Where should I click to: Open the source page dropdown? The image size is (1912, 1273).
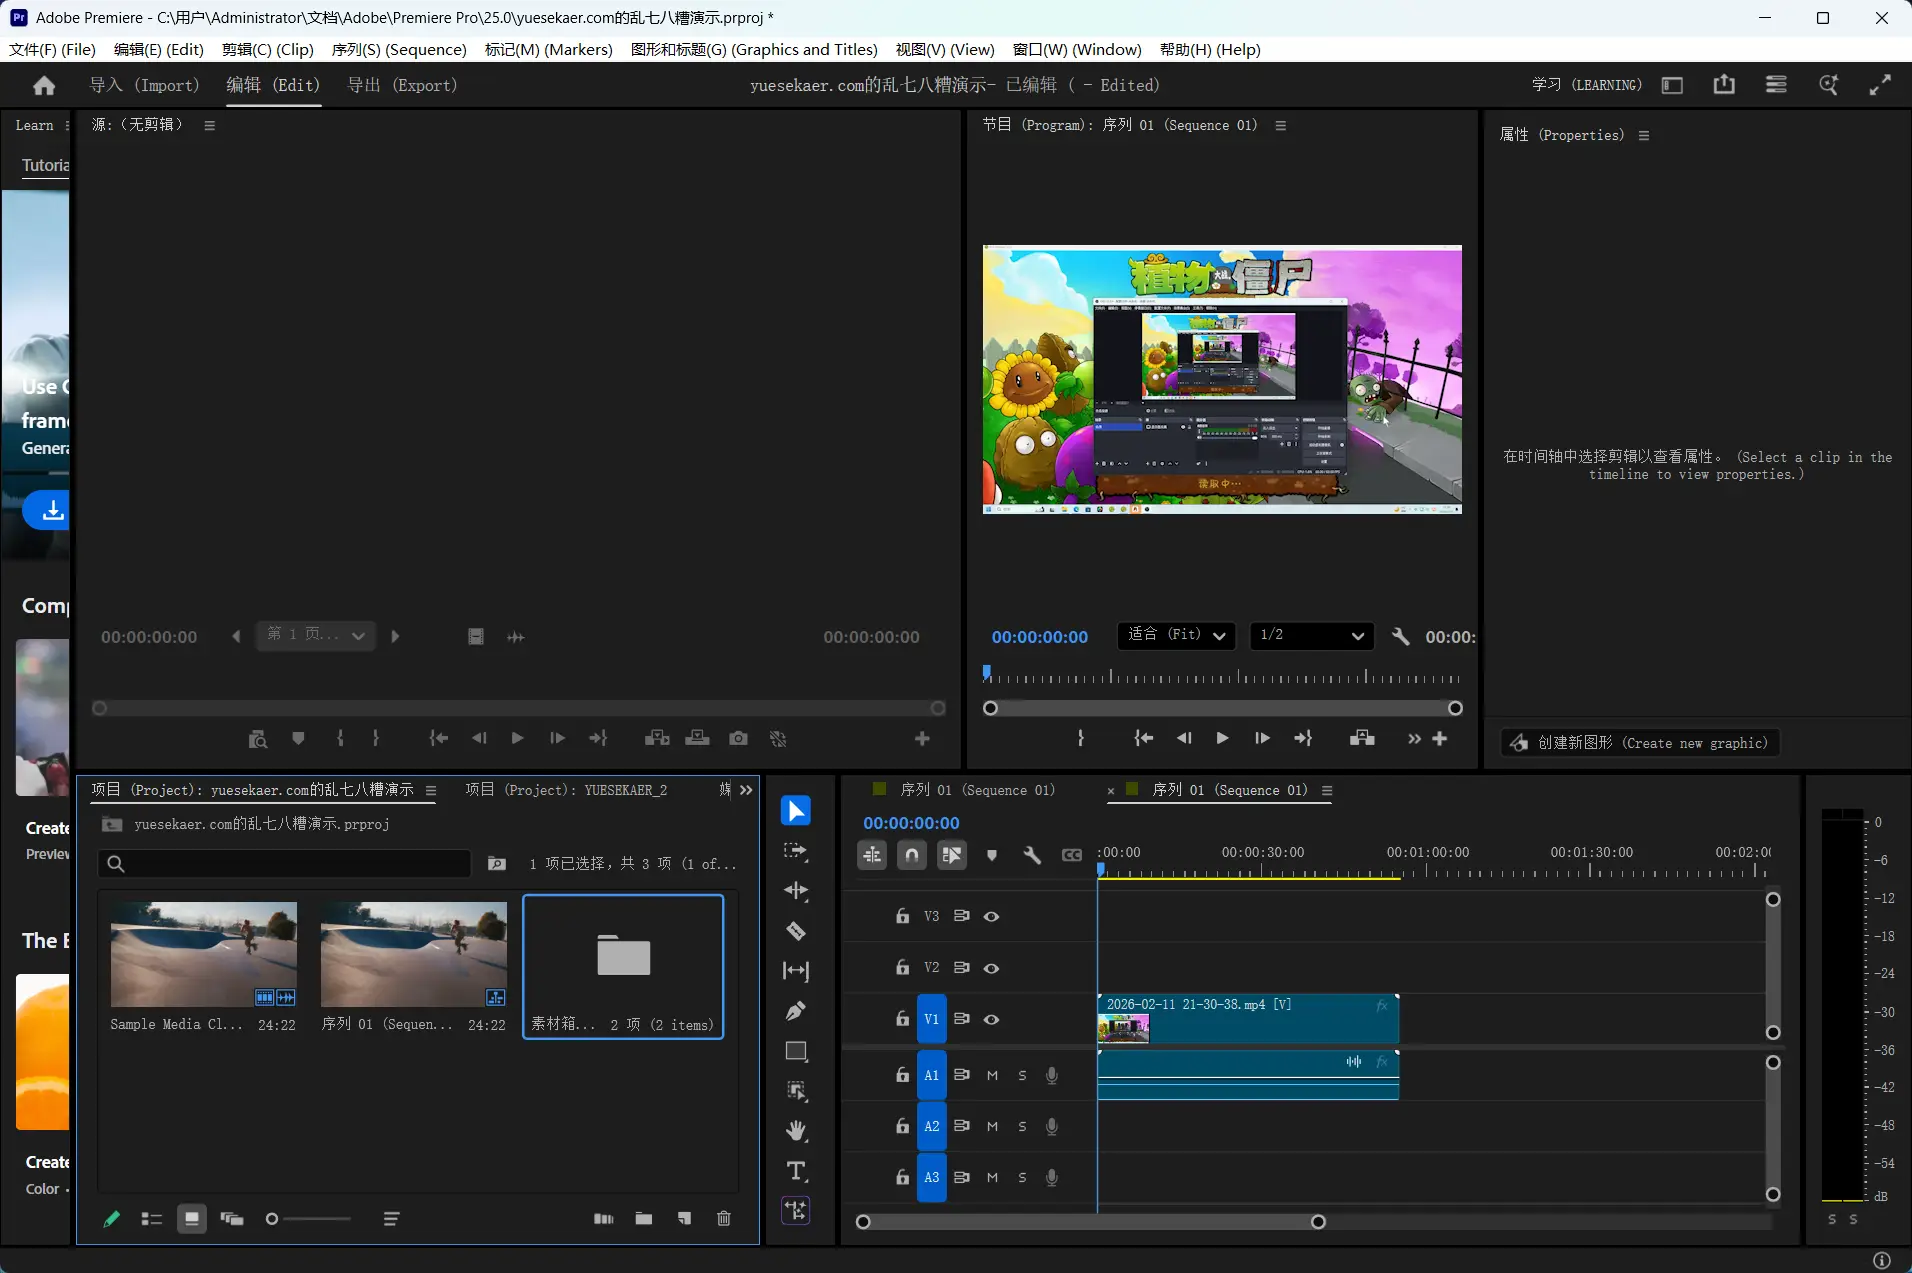(x=316, y=635)
